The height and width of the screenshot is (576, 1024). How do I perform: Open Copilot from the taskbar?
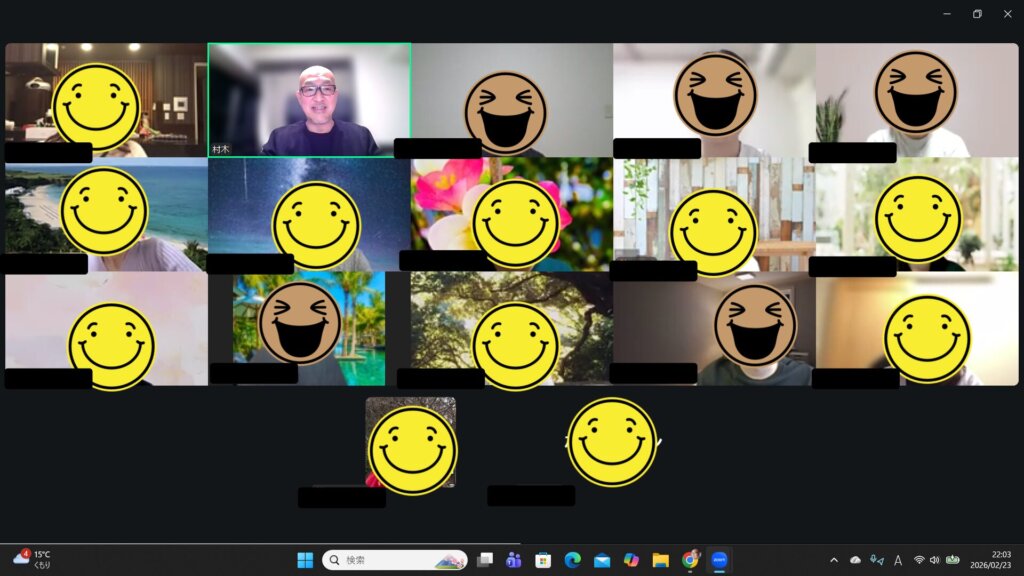click(631, 560)
